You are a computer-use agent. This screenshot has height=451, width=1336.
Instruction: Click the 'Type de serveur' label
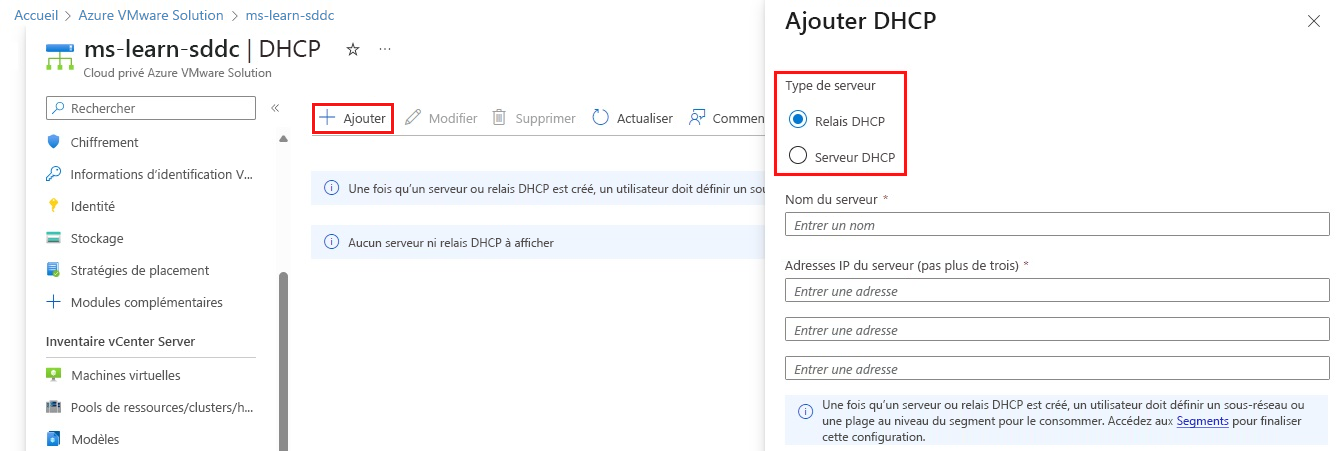click(x=830, y=86)
